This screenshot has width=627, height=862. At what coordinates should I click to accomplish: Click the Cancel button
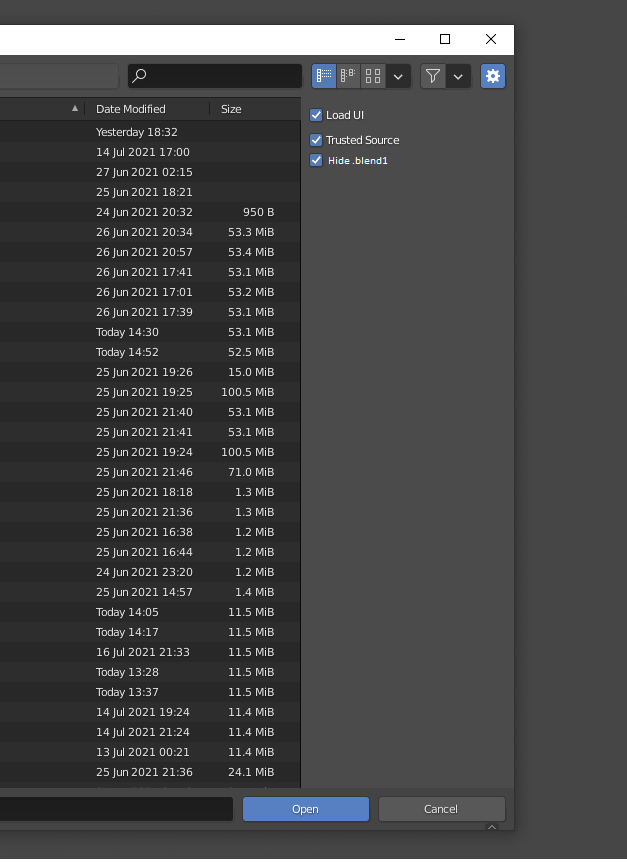pyautogui.click(x=441, y=809)
